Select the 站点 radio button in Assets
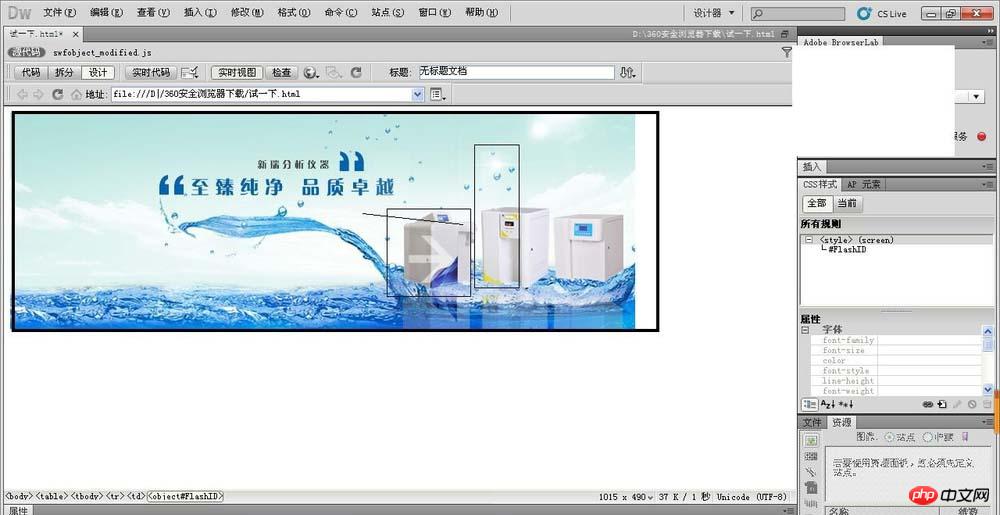 pos(890,437)
